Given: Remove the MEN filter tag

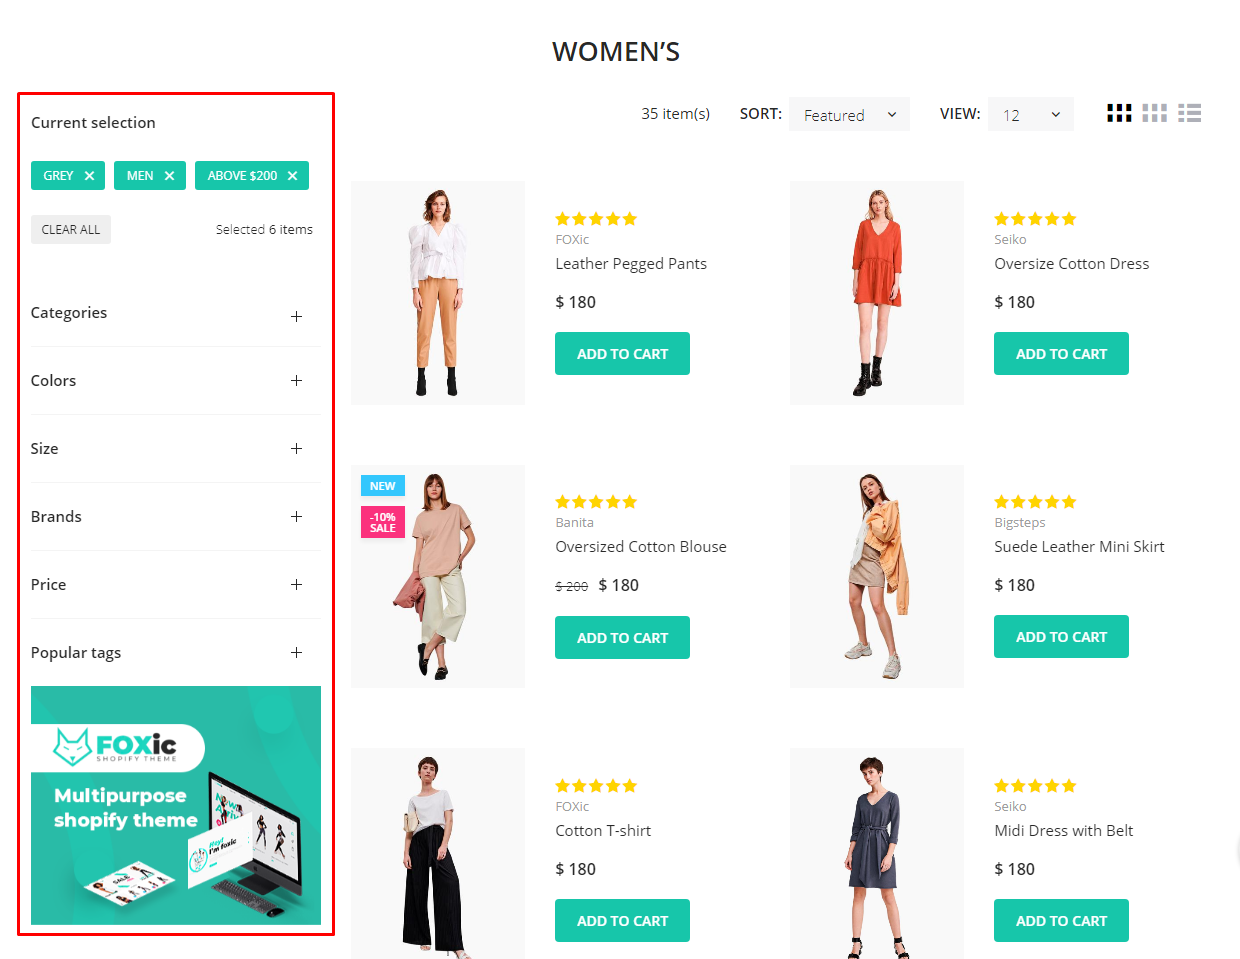Looking at the screenshot, I should [x=169, y=176].
